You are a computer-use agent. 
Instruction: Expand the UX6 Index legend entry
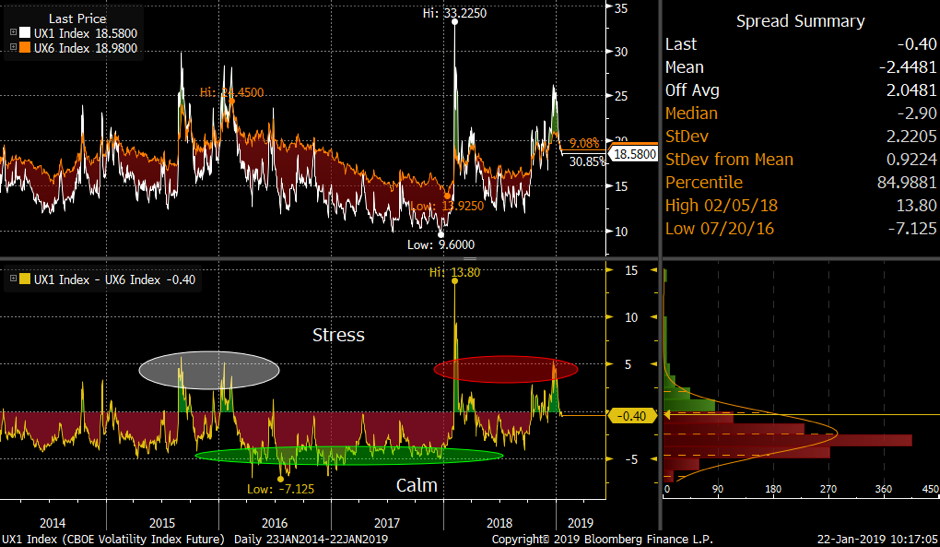13,47
